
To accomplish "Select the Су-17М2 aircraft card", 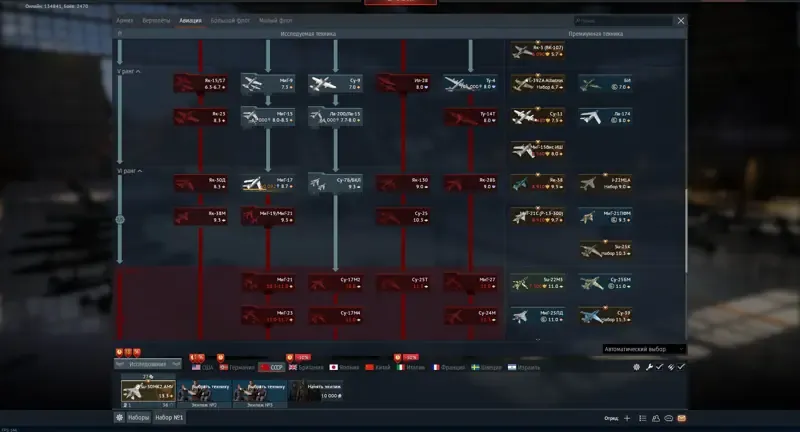I will pyautogui.click(x=335, y=283).
